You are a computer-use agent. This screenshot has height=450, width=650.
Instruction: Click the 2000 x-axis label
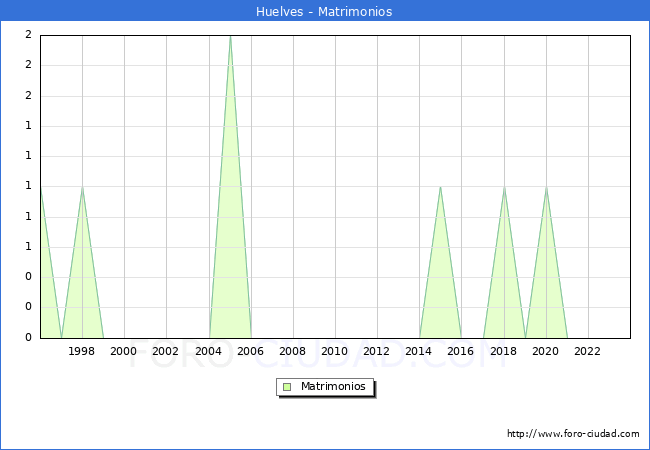tap(124, 351)
